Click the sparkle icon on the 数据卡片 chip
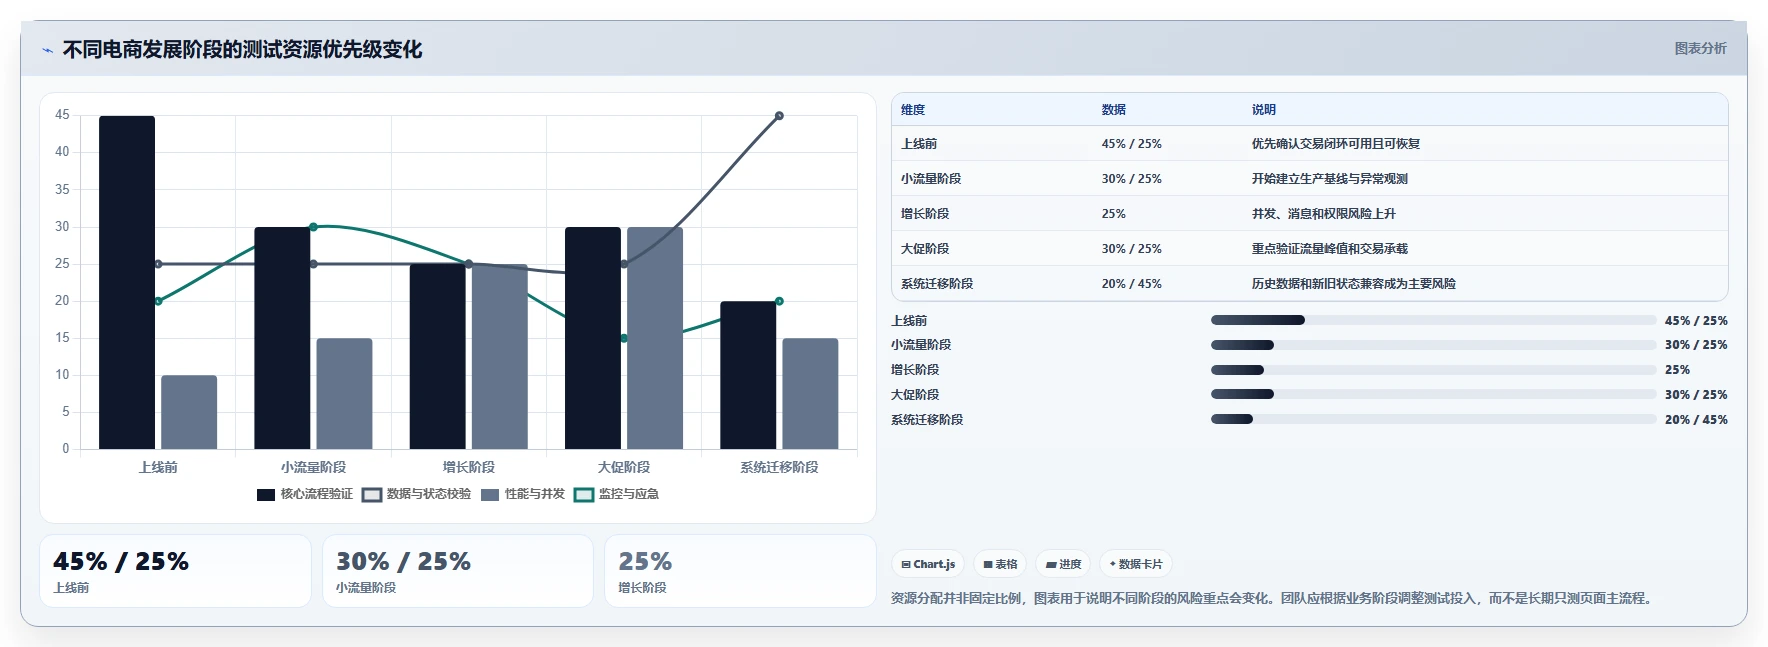The width and height of the screenshot is (1768, 647). coord(1113,564)
